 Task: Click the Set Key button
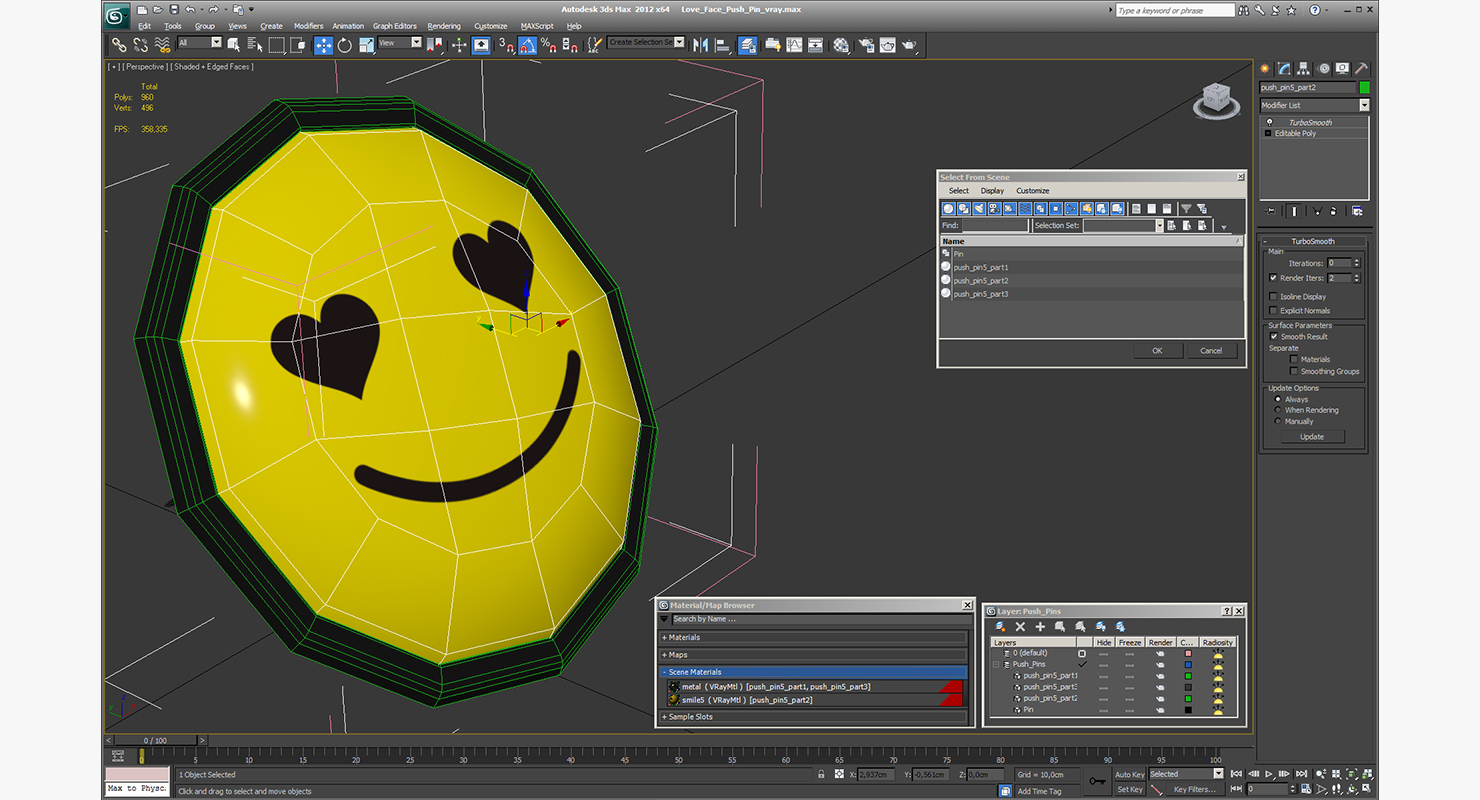tap(1129, 790)
